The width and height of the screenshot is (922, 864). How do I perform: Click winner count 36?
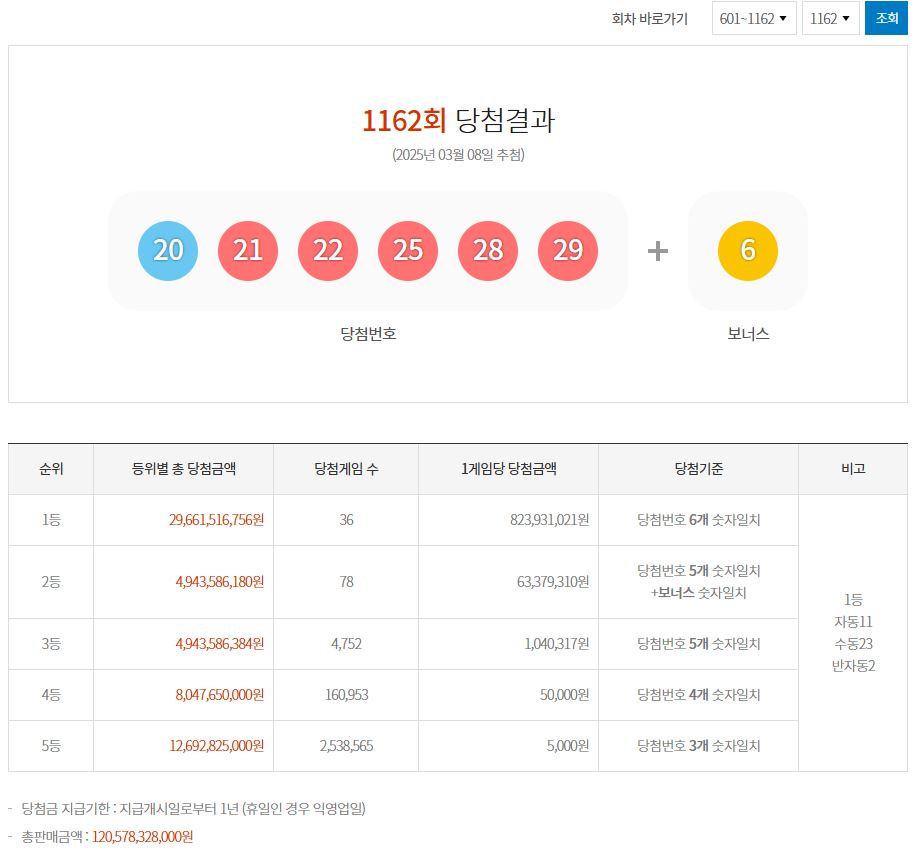click(346, 520)
